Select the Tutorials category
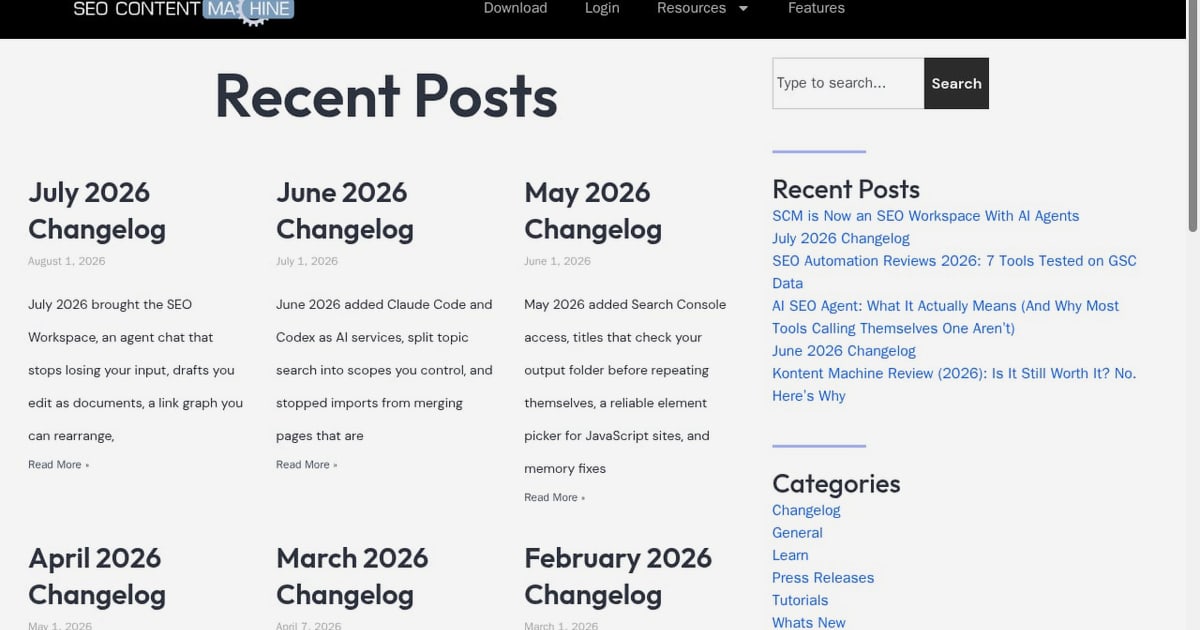The height and width of the screenshot is (630, 1200). 800,600
